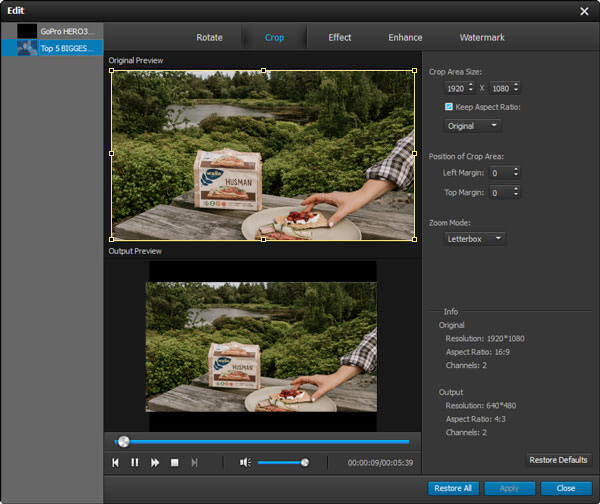Click the timecode 00:00:09/00:05:39

click(x=380, y=463)
